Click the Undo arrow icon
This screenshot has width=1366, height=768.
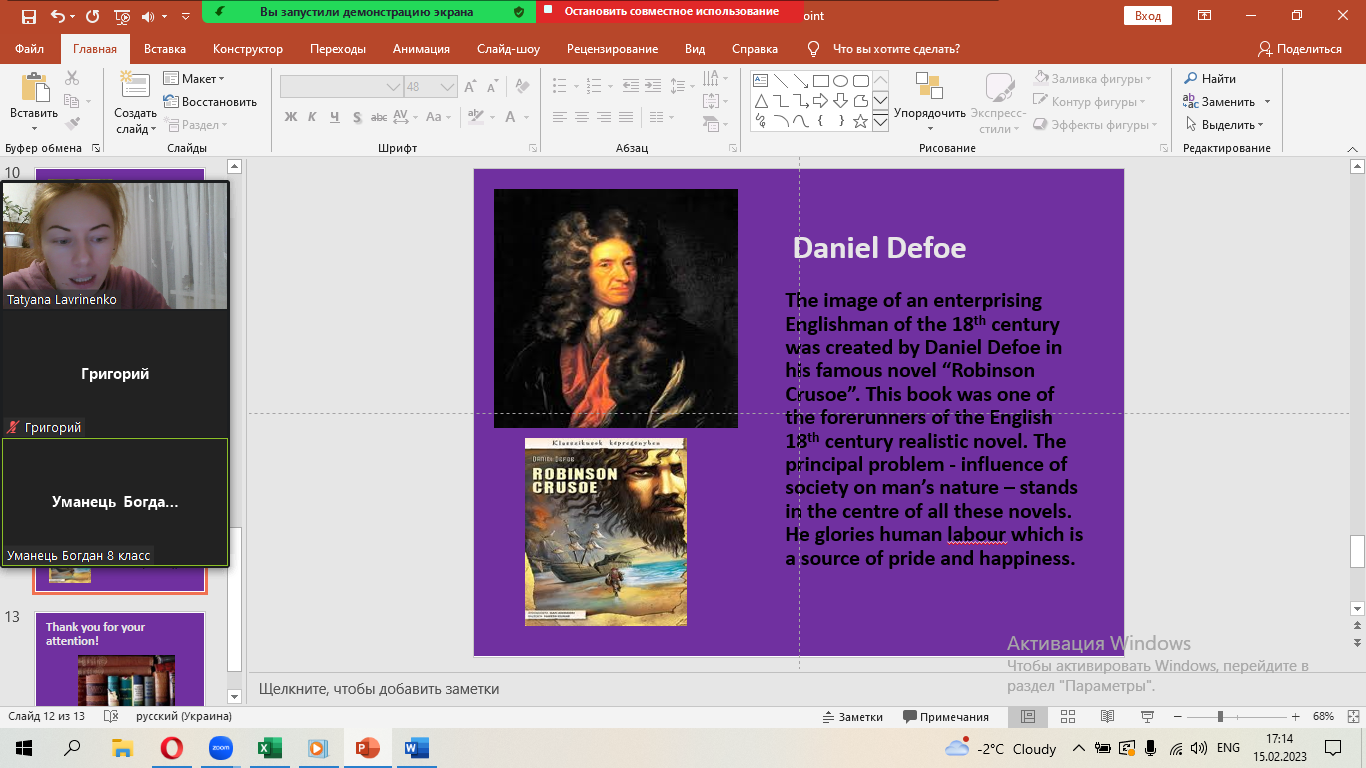tap(58, 16)
